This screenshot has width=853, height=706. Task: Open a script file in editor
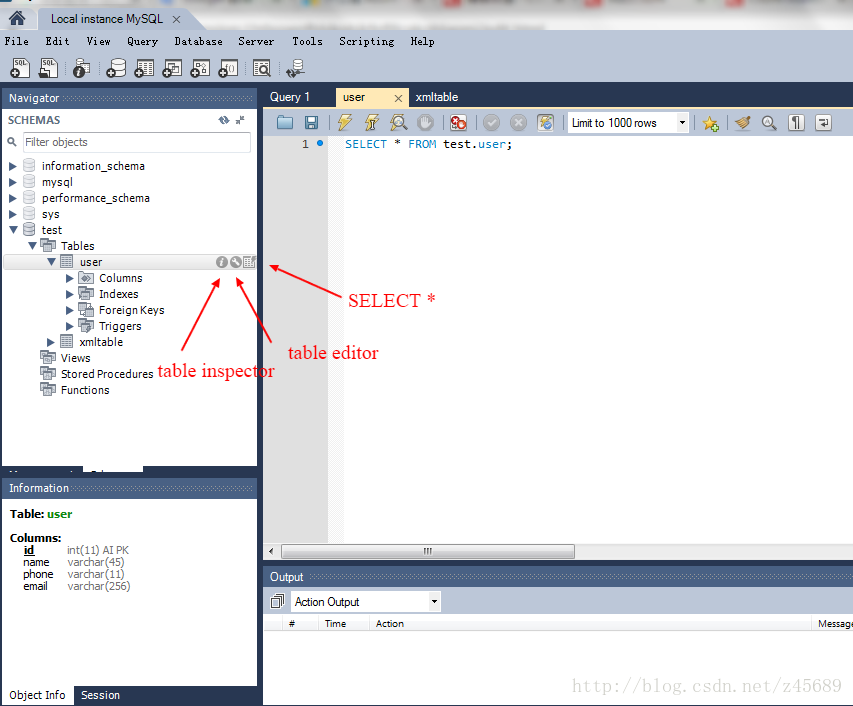point(285,122)
